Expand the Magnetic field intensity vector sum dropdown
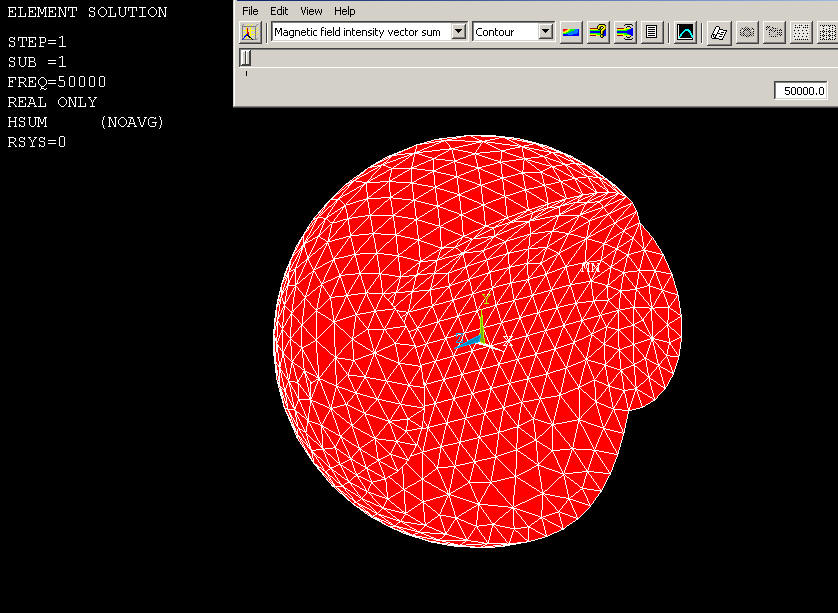 [x=459, y=32]
